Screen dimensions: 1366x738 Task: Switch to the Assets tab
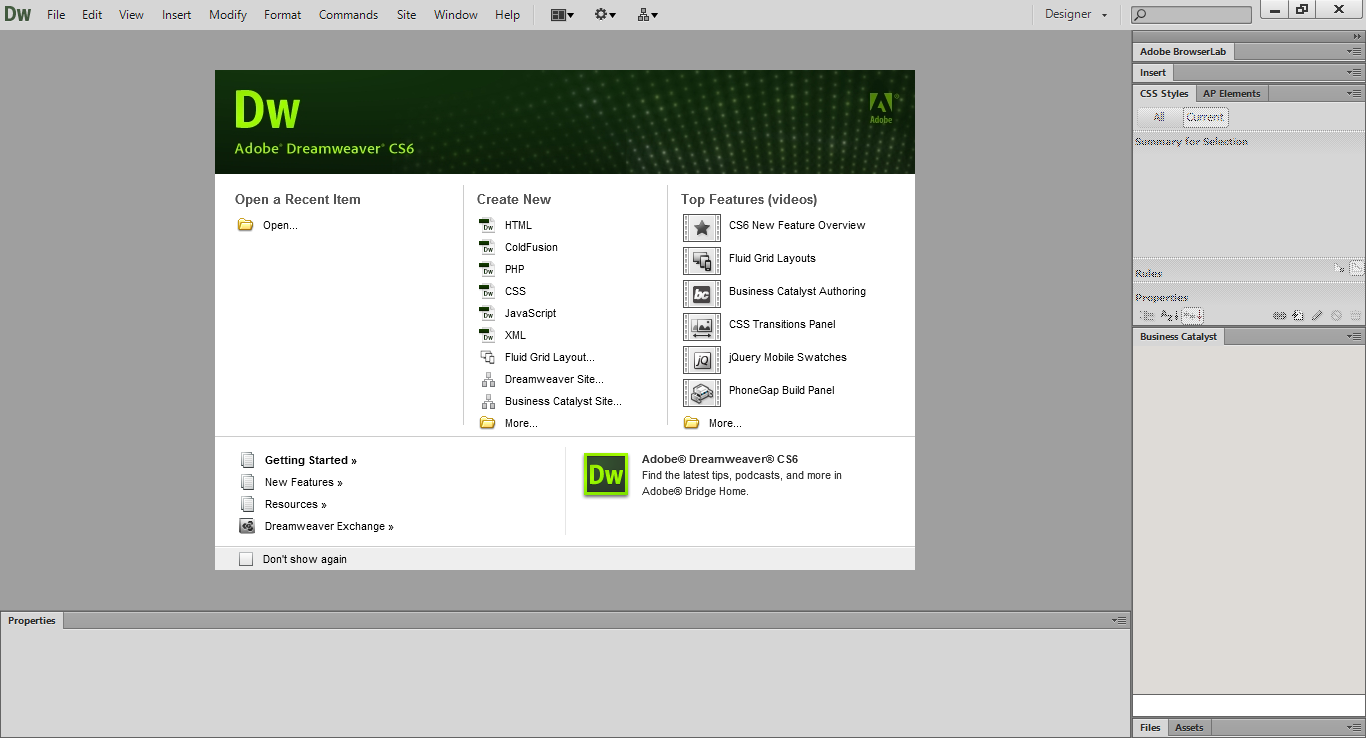coord(1189,727)
